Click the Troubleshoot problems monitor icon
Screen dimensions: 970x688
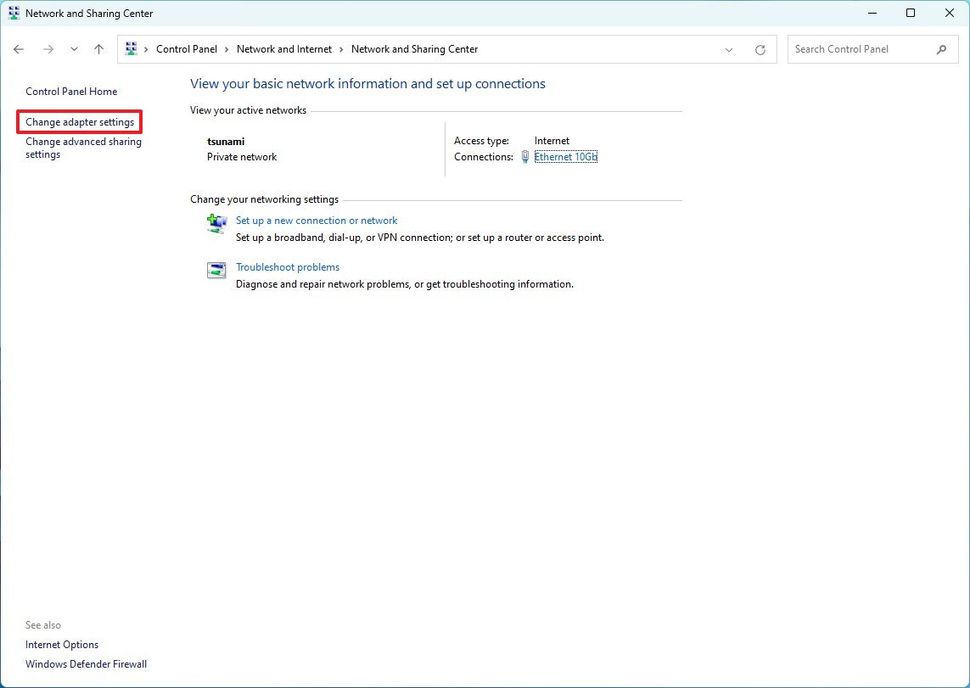pyautogui.click(x=216, y=270)
